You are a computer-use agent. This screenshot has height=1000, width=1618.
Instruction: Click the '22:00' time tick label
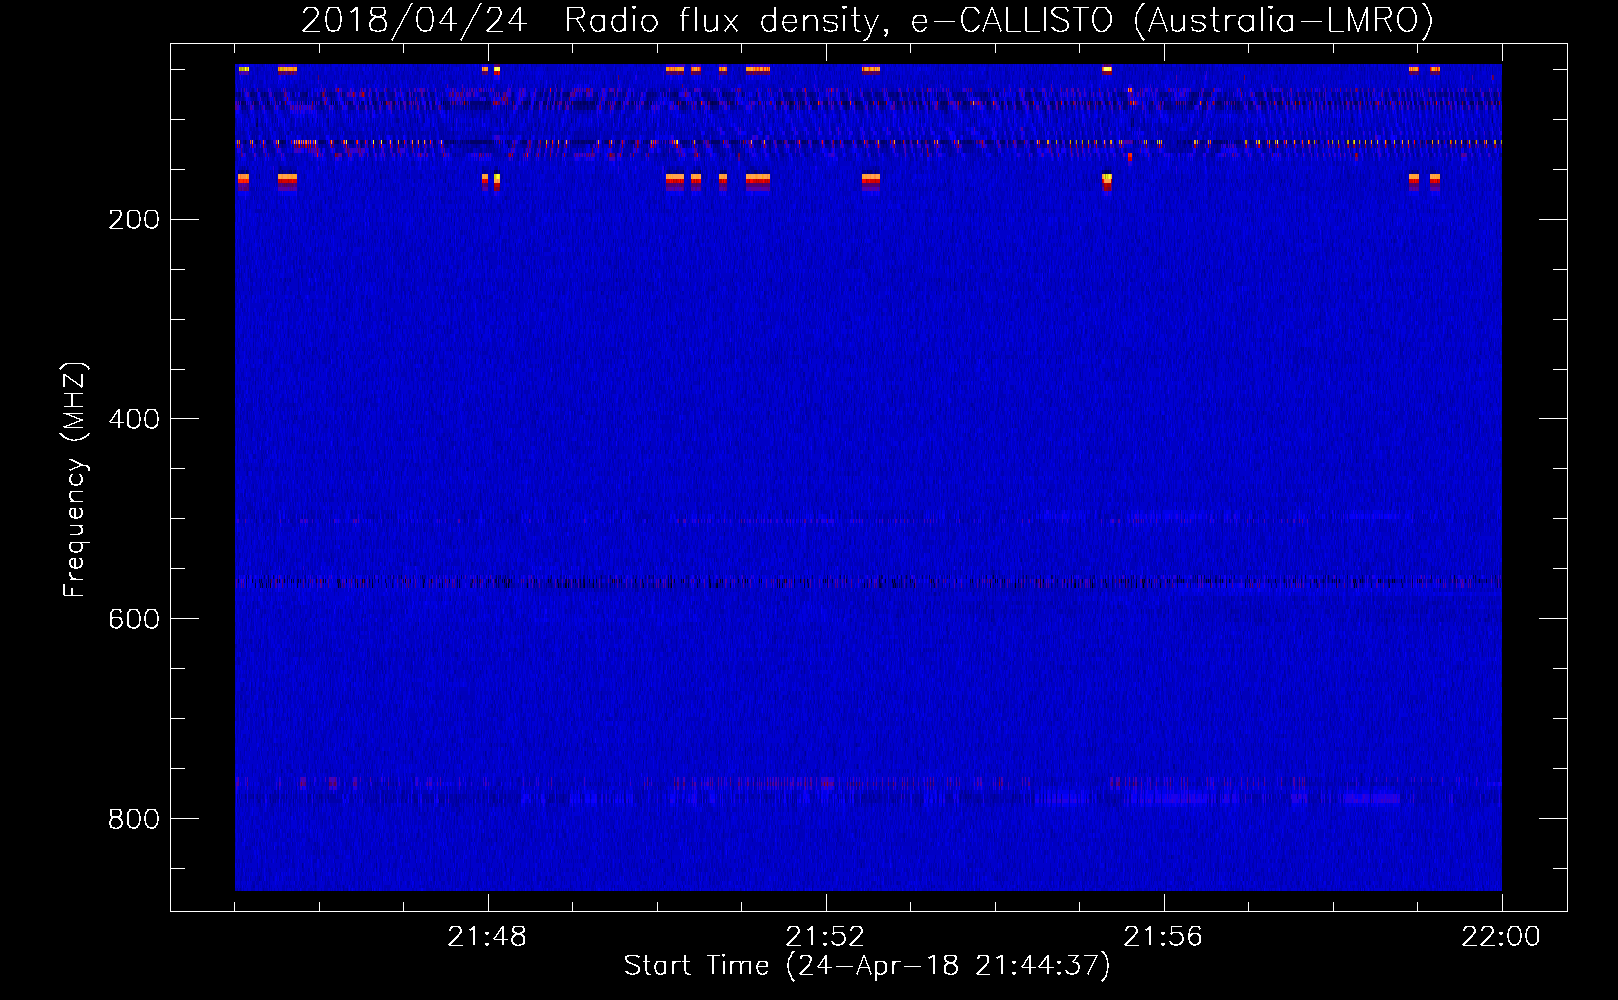(1501, 937)
